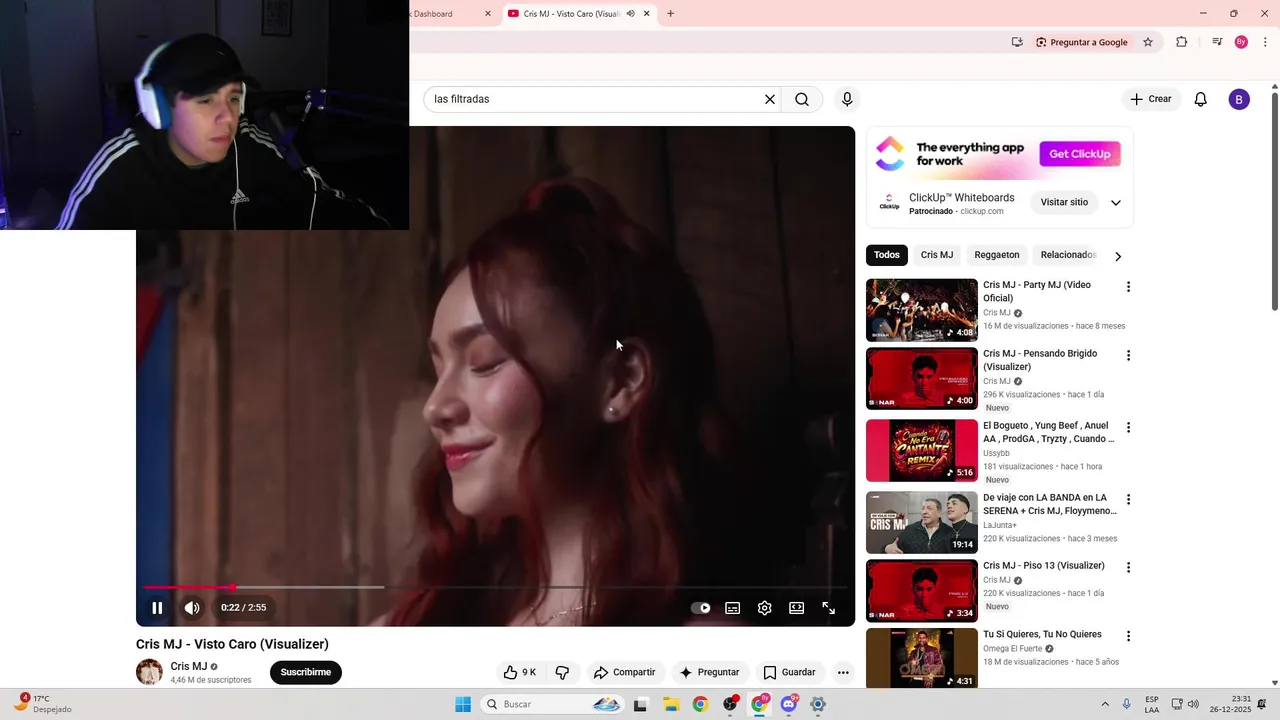1280x720 pixels.
Task: Open El Bogueto remix video thumbnail
Action: click(922, 450)
